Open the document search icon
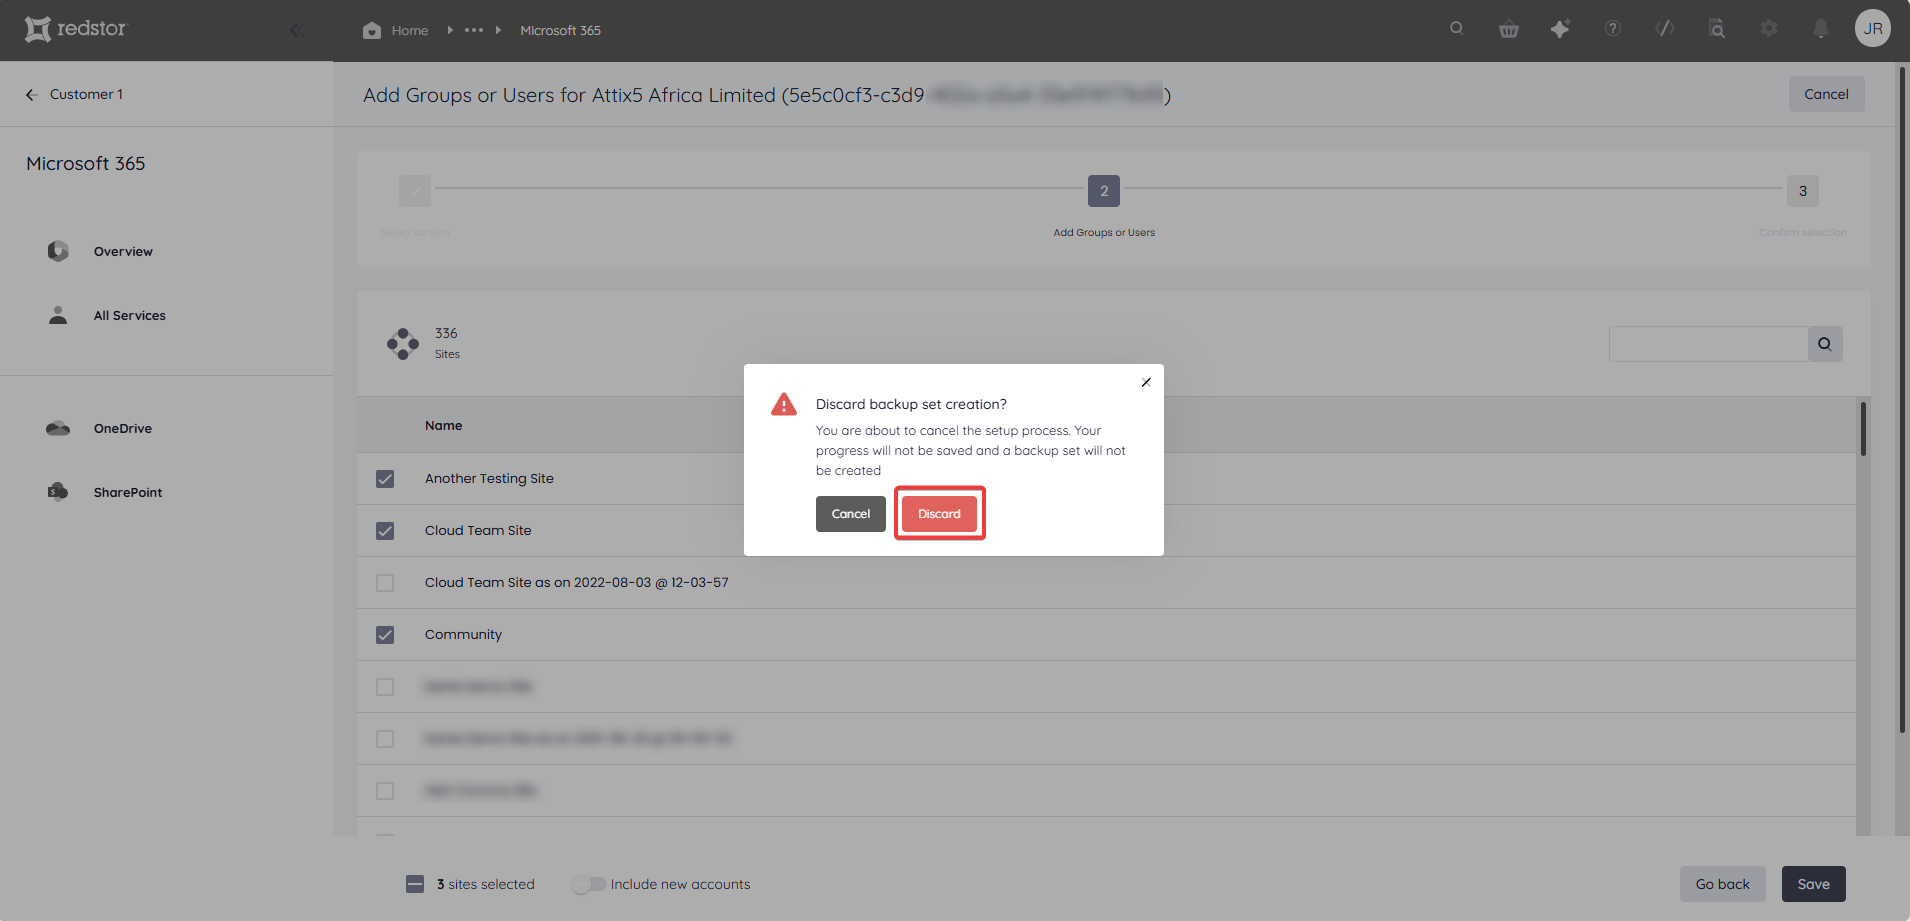Screen dimensions: 1910x921 click(x=1717, y=29)
